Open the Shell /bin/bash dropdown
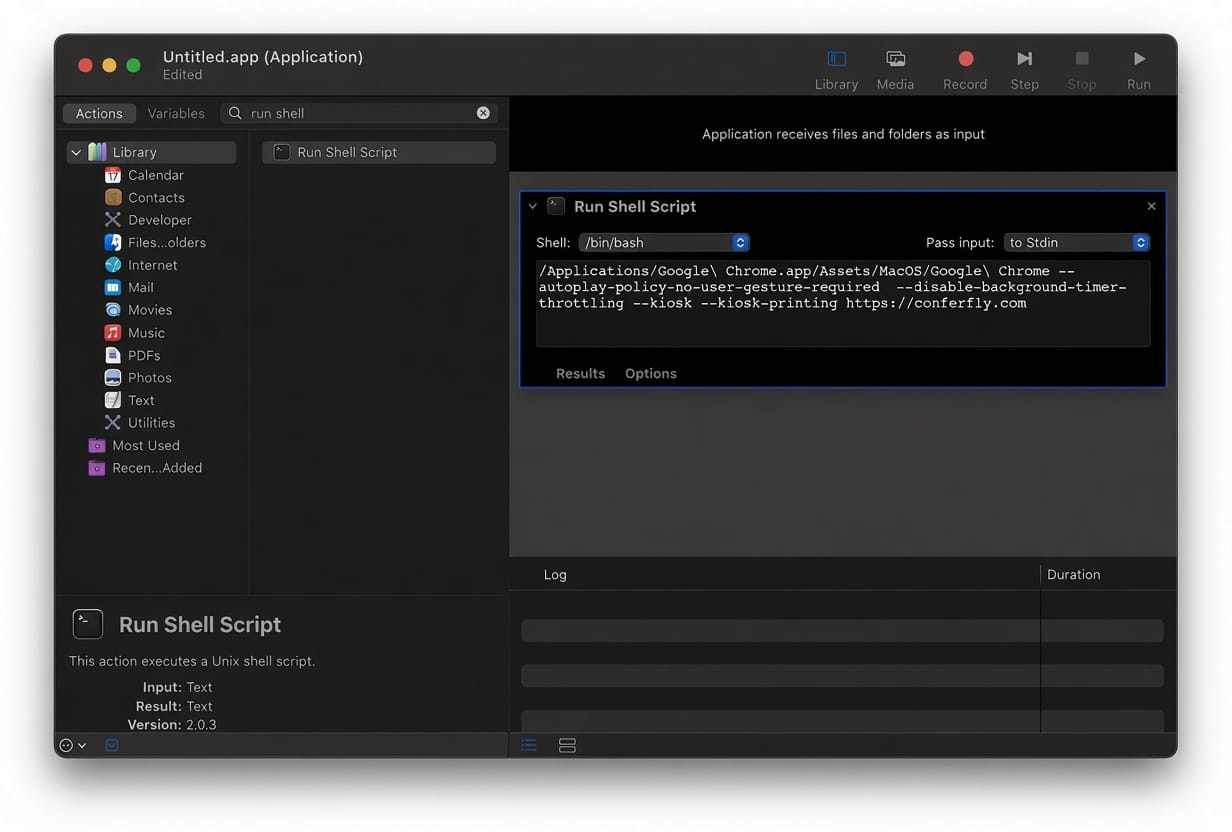 (664, 242)
